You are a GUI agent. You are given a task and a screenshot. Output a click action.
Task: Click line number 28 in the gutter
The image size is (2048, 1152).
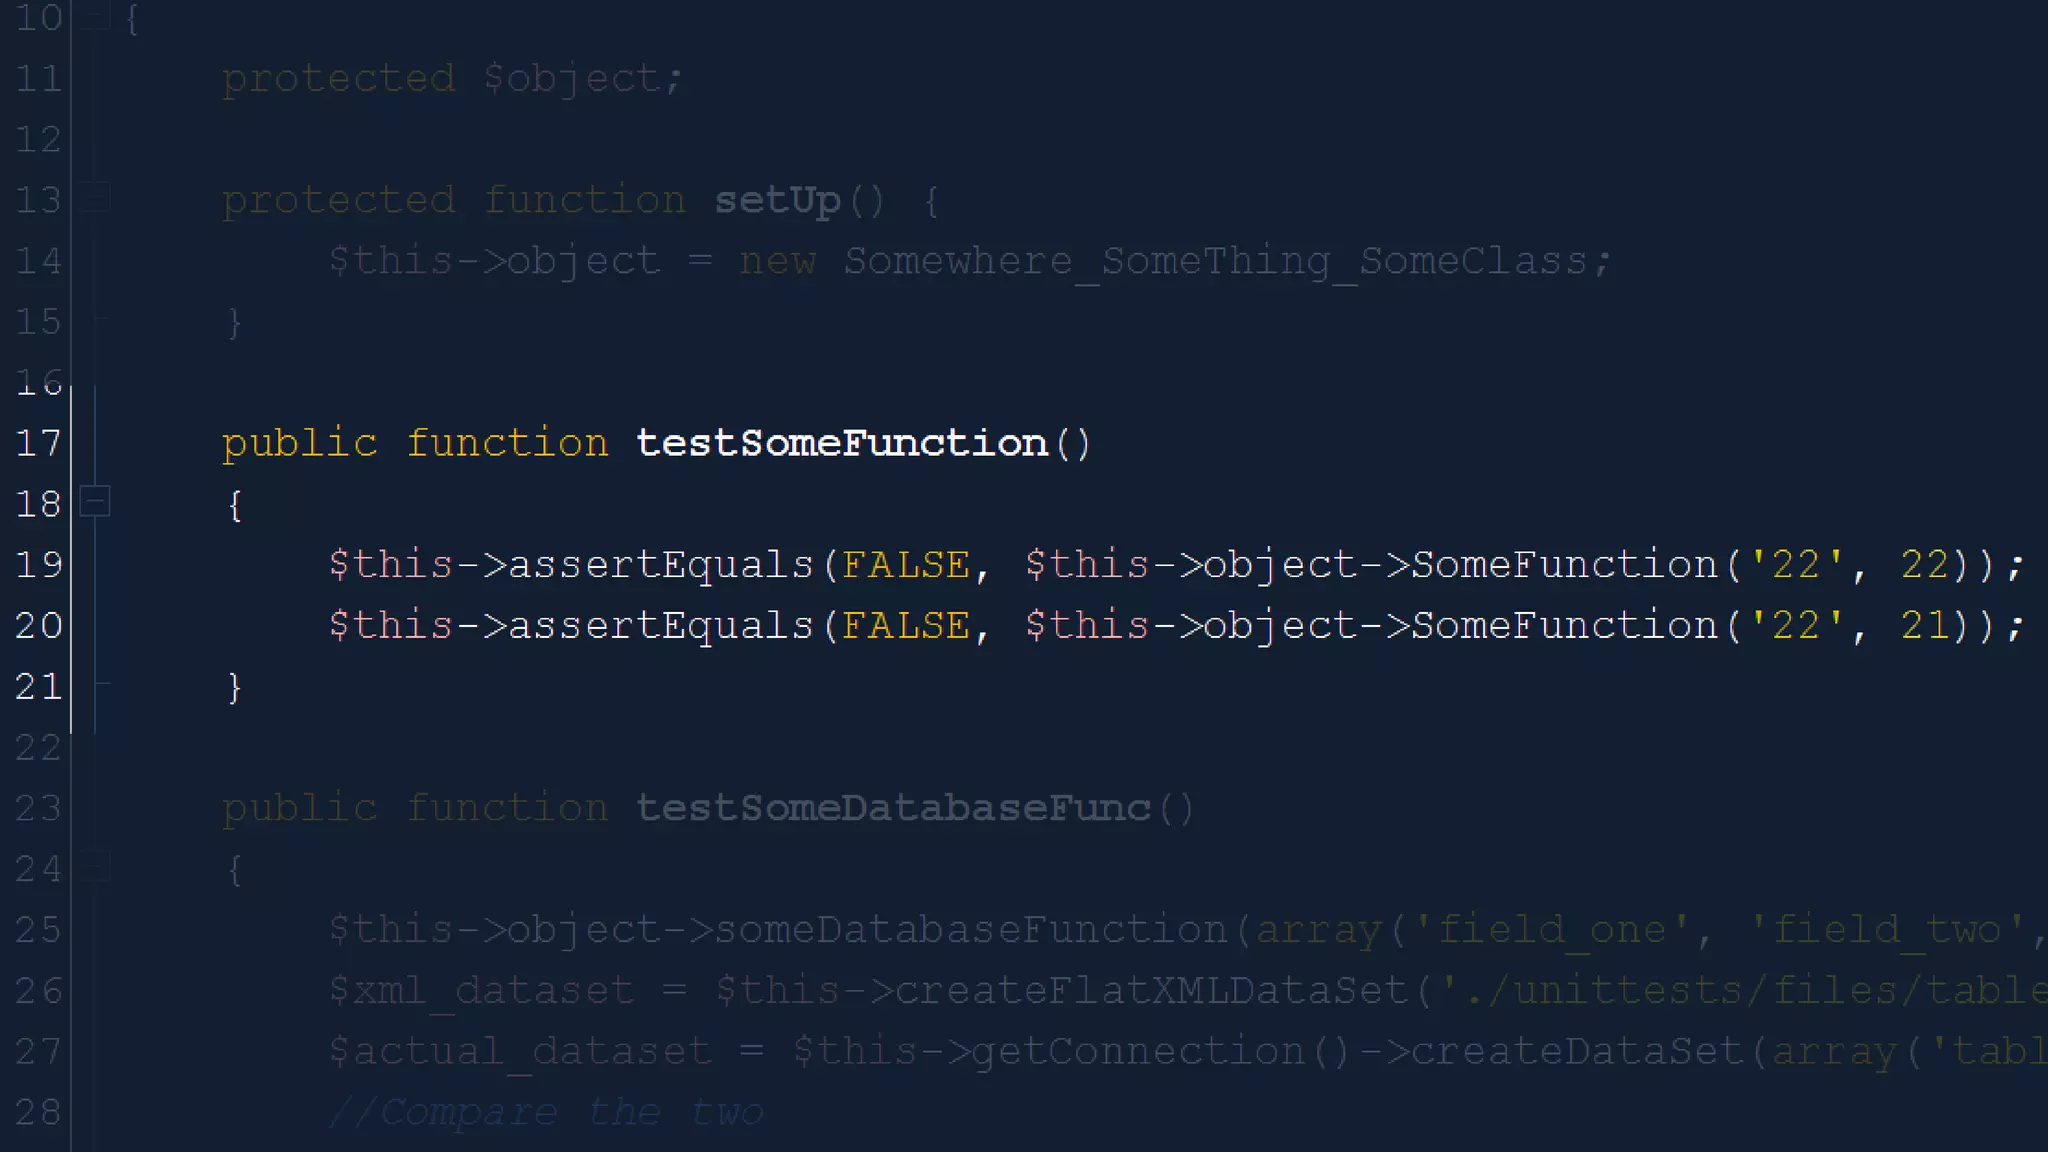click(38, 1112)
